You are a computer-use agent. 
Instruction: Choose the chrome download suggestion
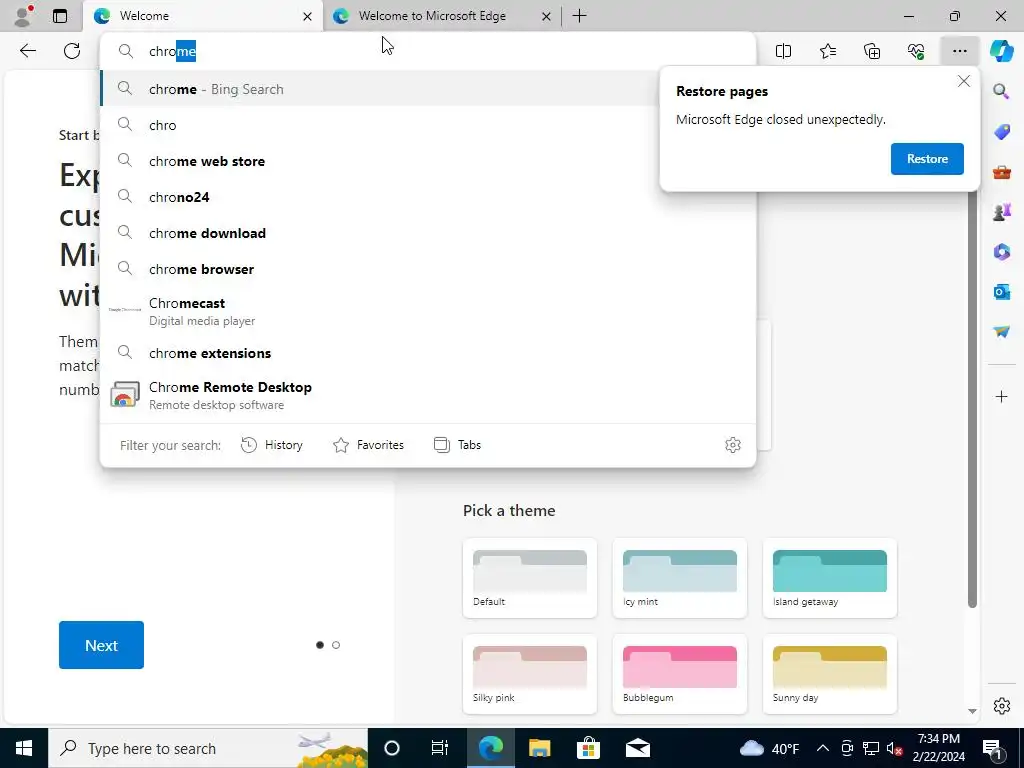point(428,233)
